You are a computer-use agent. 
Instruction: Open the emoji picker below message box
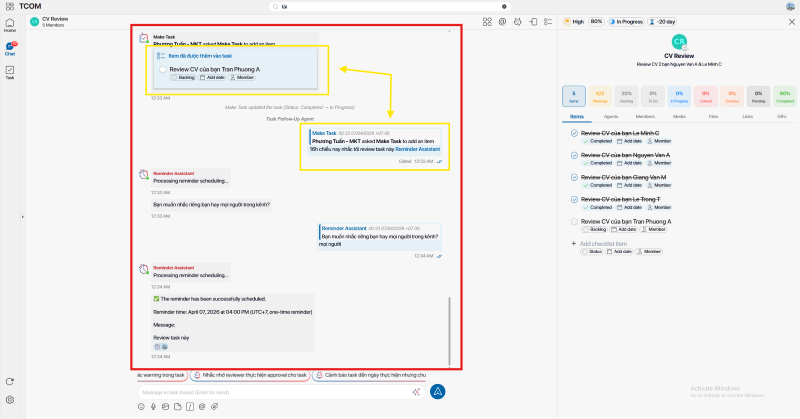[141, 407]
